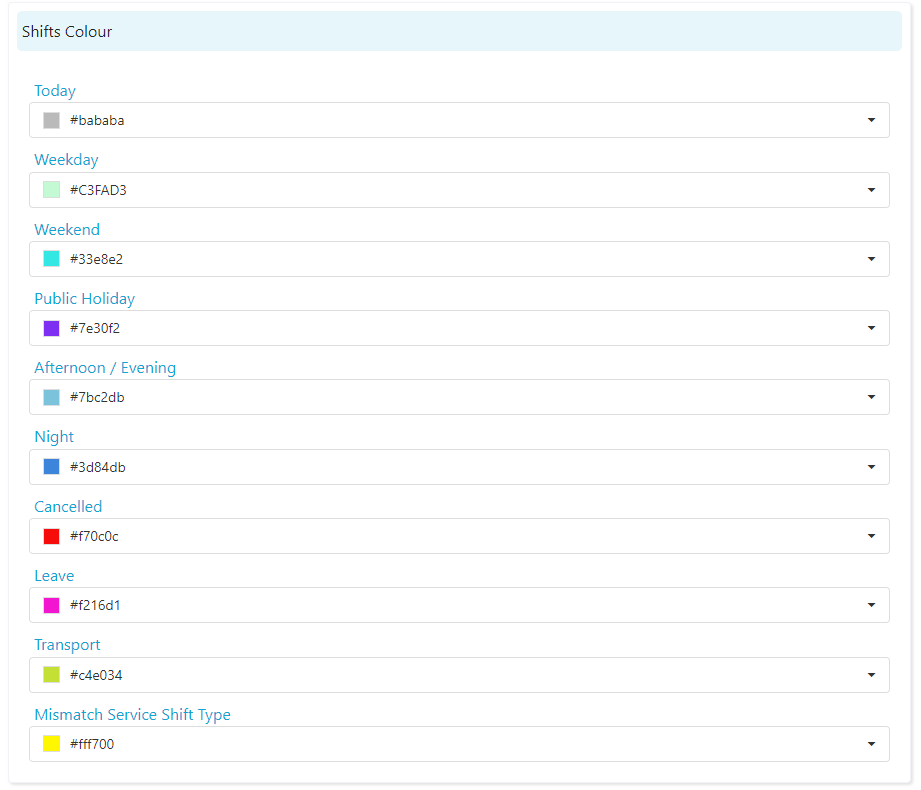Click the Shifts Colour section header
The image size is (921, 790).
coord(459,31)
